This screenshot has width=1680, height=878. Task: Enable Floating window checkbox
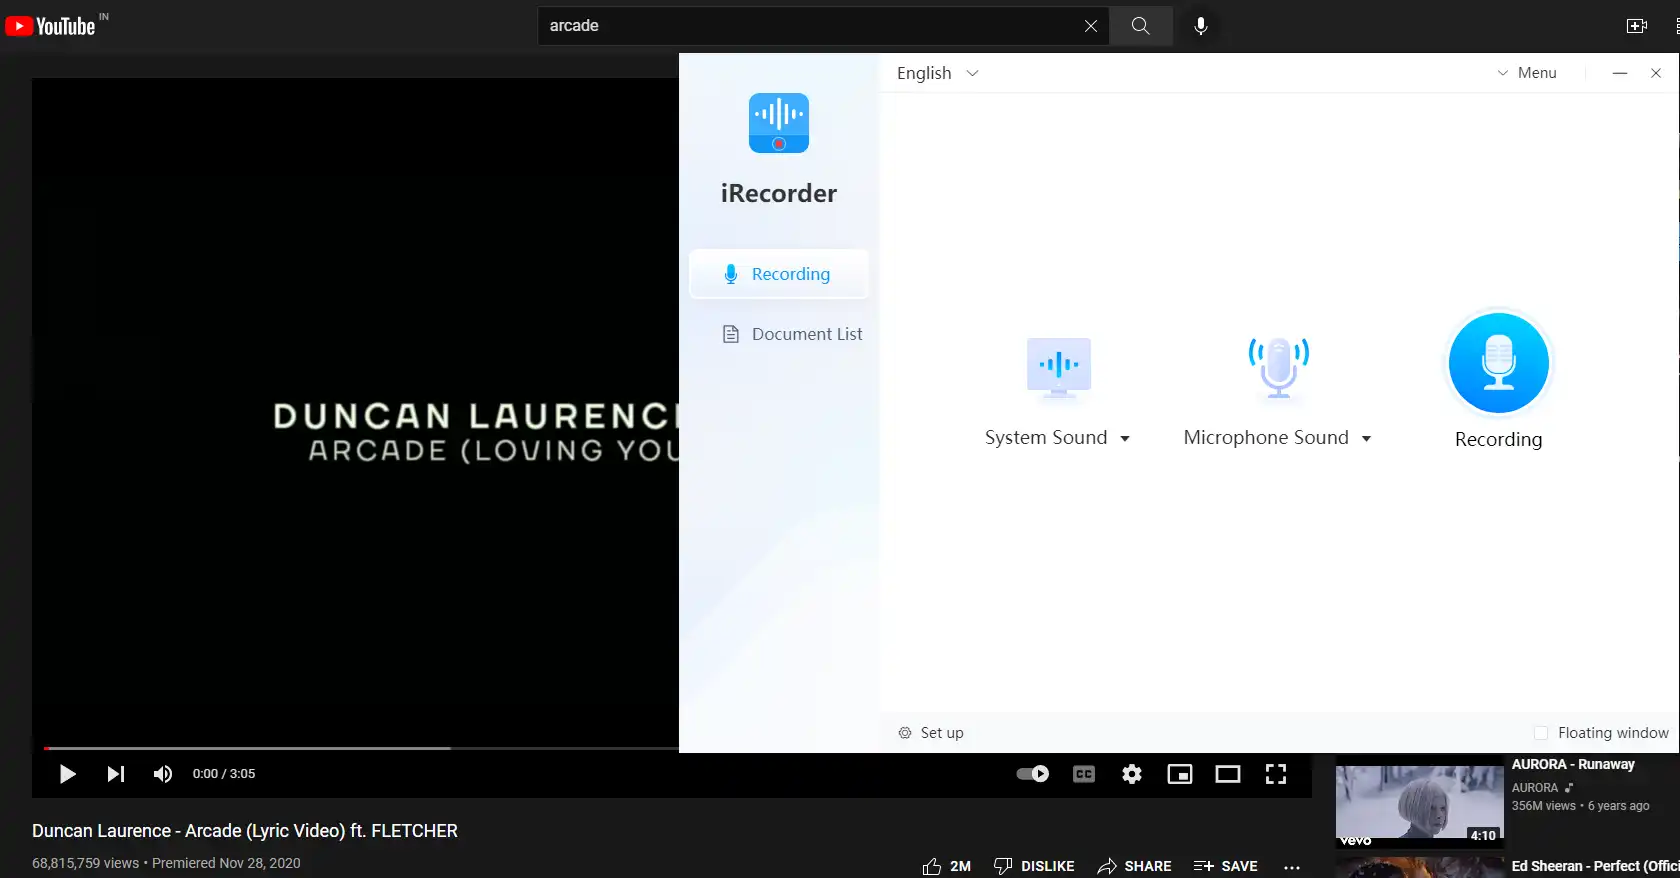1541,733
